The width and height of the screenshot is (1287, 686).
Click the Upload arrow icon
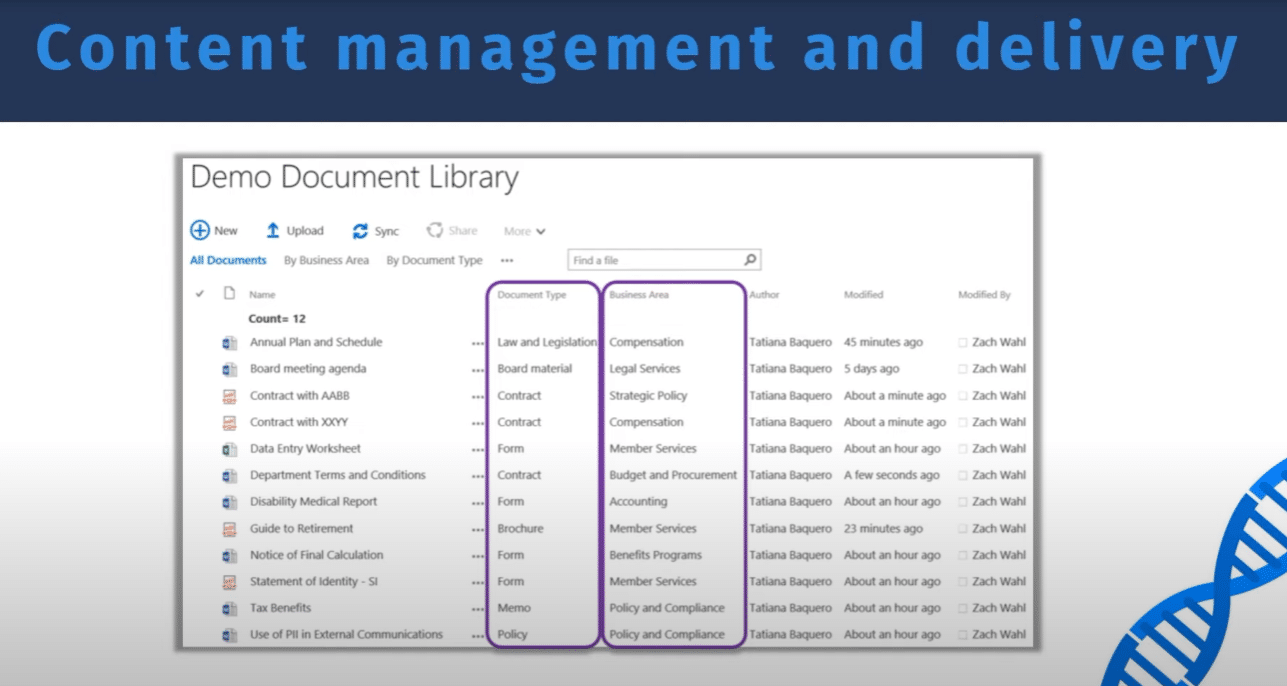coord(273,230)
